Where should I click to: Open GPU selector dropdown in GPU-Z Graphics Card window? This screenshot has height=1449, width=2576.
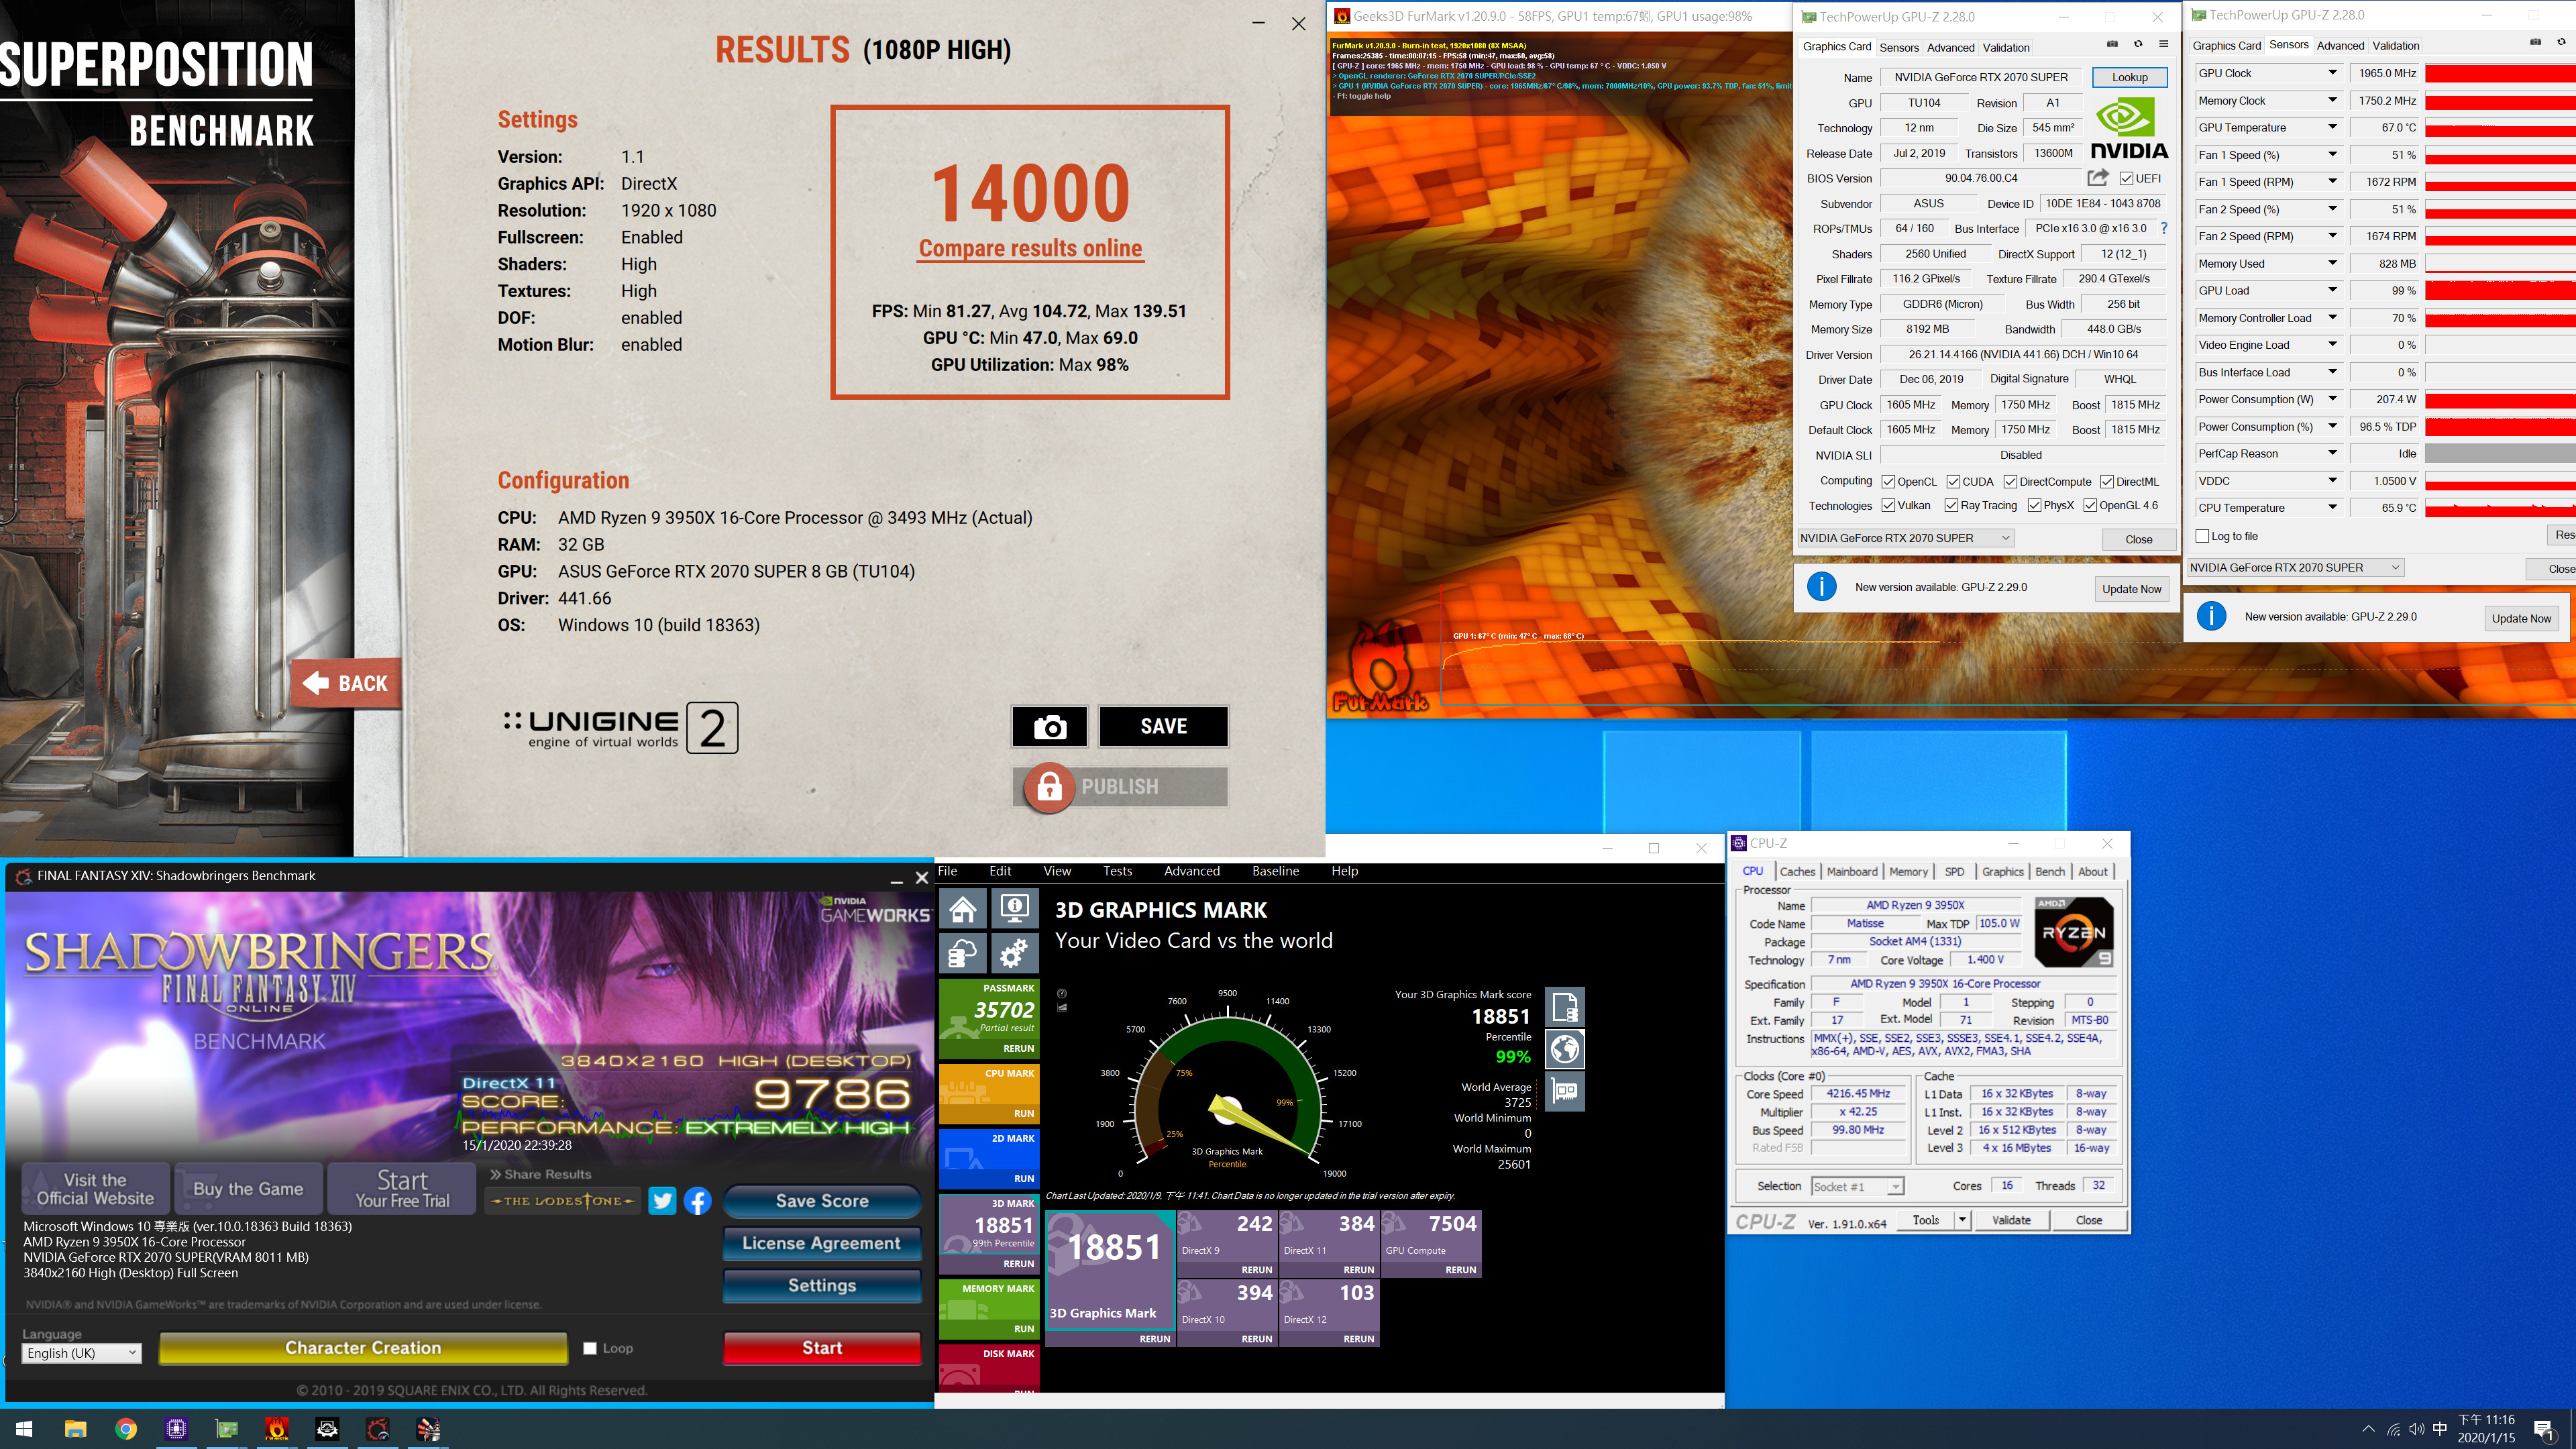pyautogui.click(x=1905, y=538)
